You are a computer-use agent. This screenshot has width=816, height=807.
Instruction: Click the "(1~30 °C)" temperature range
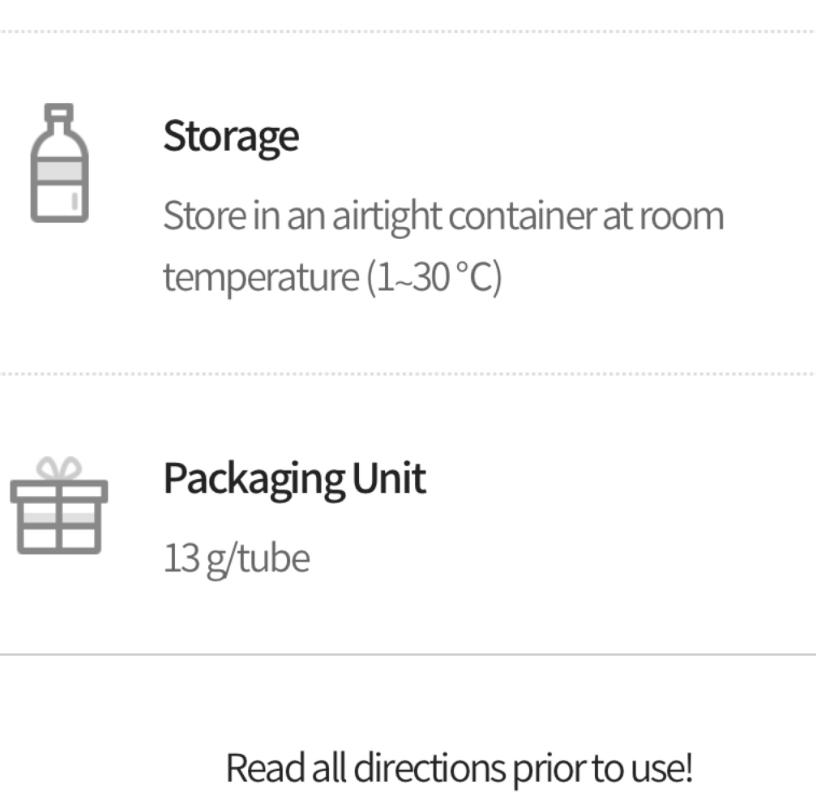pyautogui.click(x=434, y=277)
